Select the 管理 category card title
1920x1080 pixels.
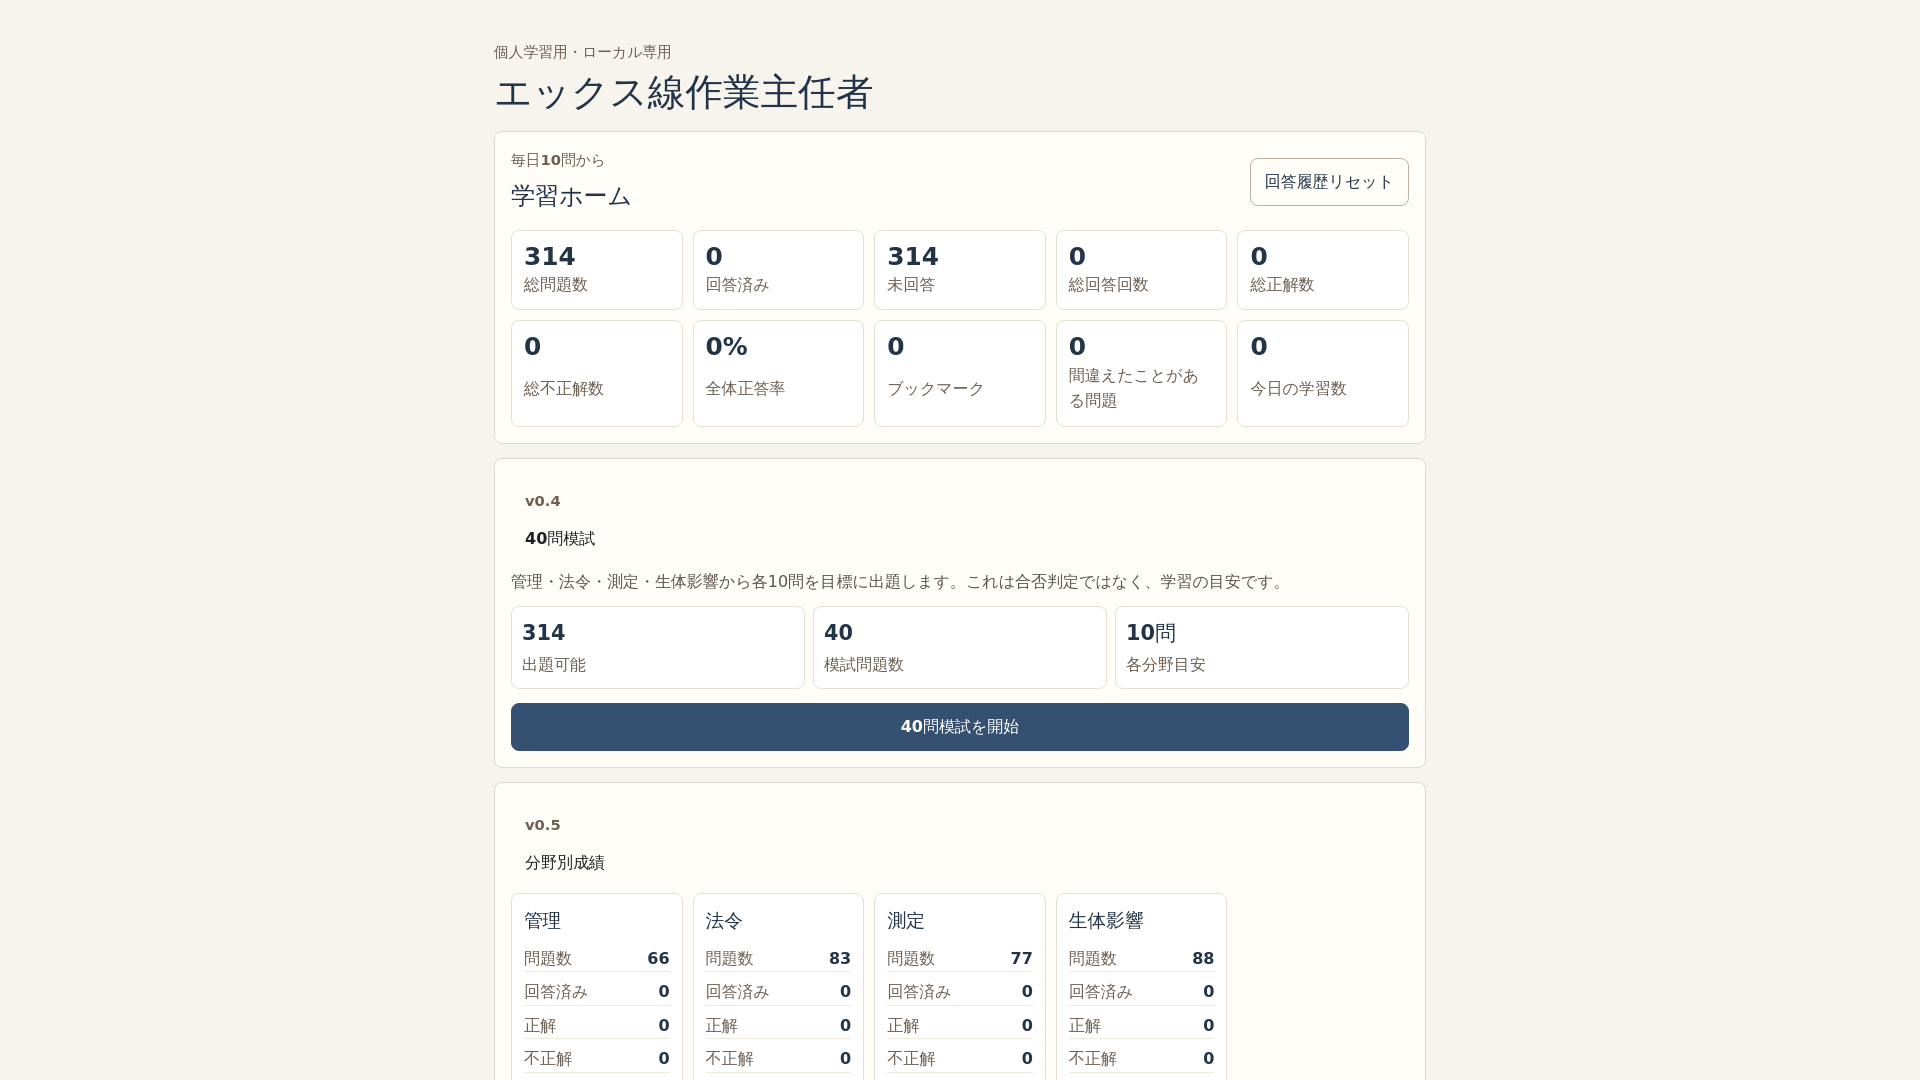(x=543, y=920)
